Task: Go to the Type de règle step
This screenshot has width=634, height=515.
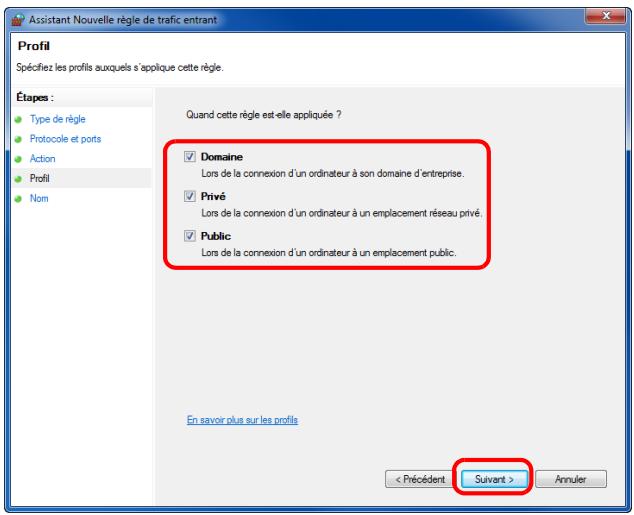Action: [x=57, y=119]
